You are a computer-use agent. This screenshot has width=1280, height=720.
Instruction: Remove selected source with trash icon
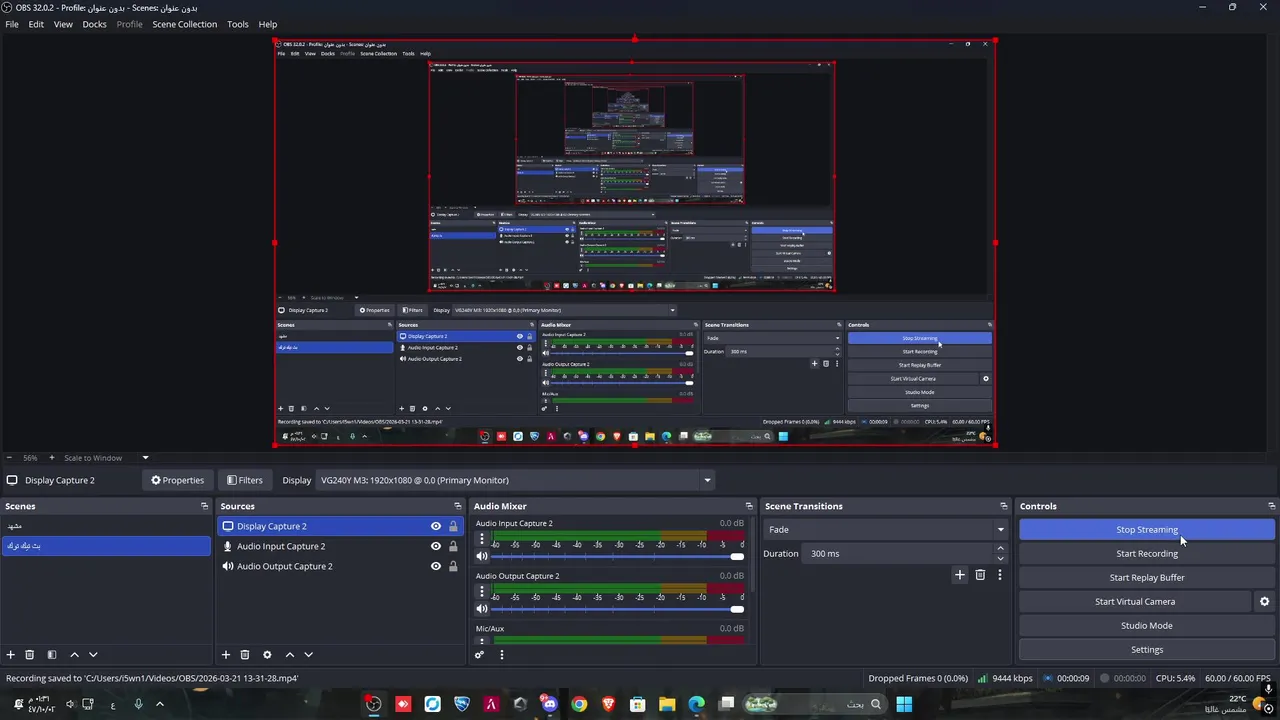point(245,655)
